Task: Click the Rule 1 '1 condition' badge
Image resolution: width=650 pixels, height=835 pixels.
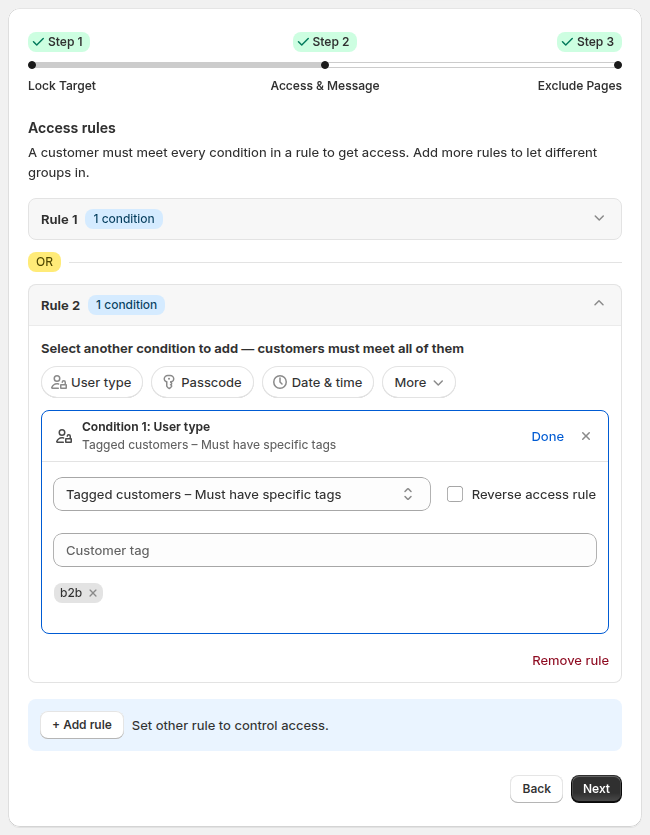Action: tap(124, 219)
